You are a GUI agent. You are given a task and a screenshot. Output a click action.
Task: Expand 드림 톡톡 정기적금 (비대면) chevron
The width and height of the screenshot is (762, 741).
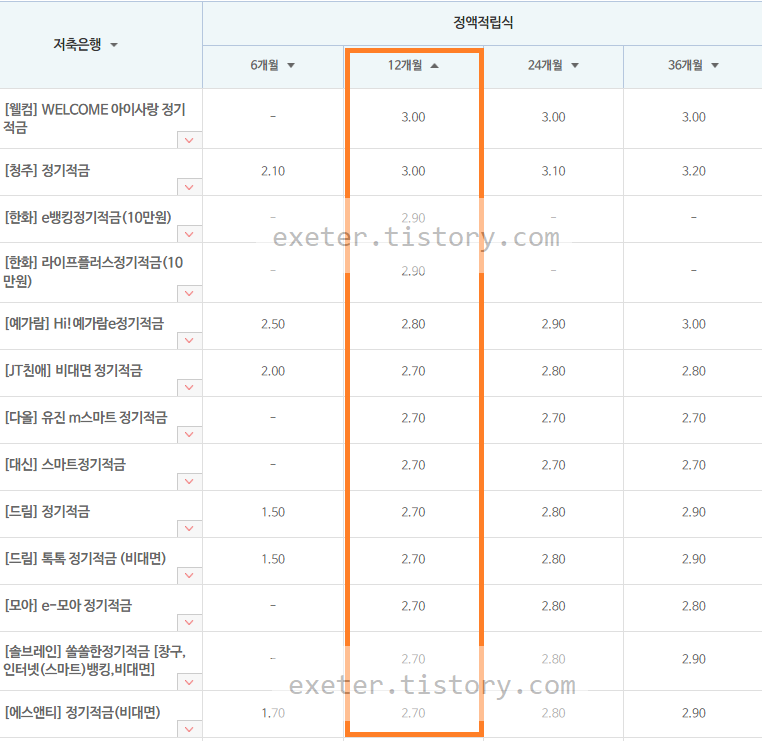coord(190,576)
